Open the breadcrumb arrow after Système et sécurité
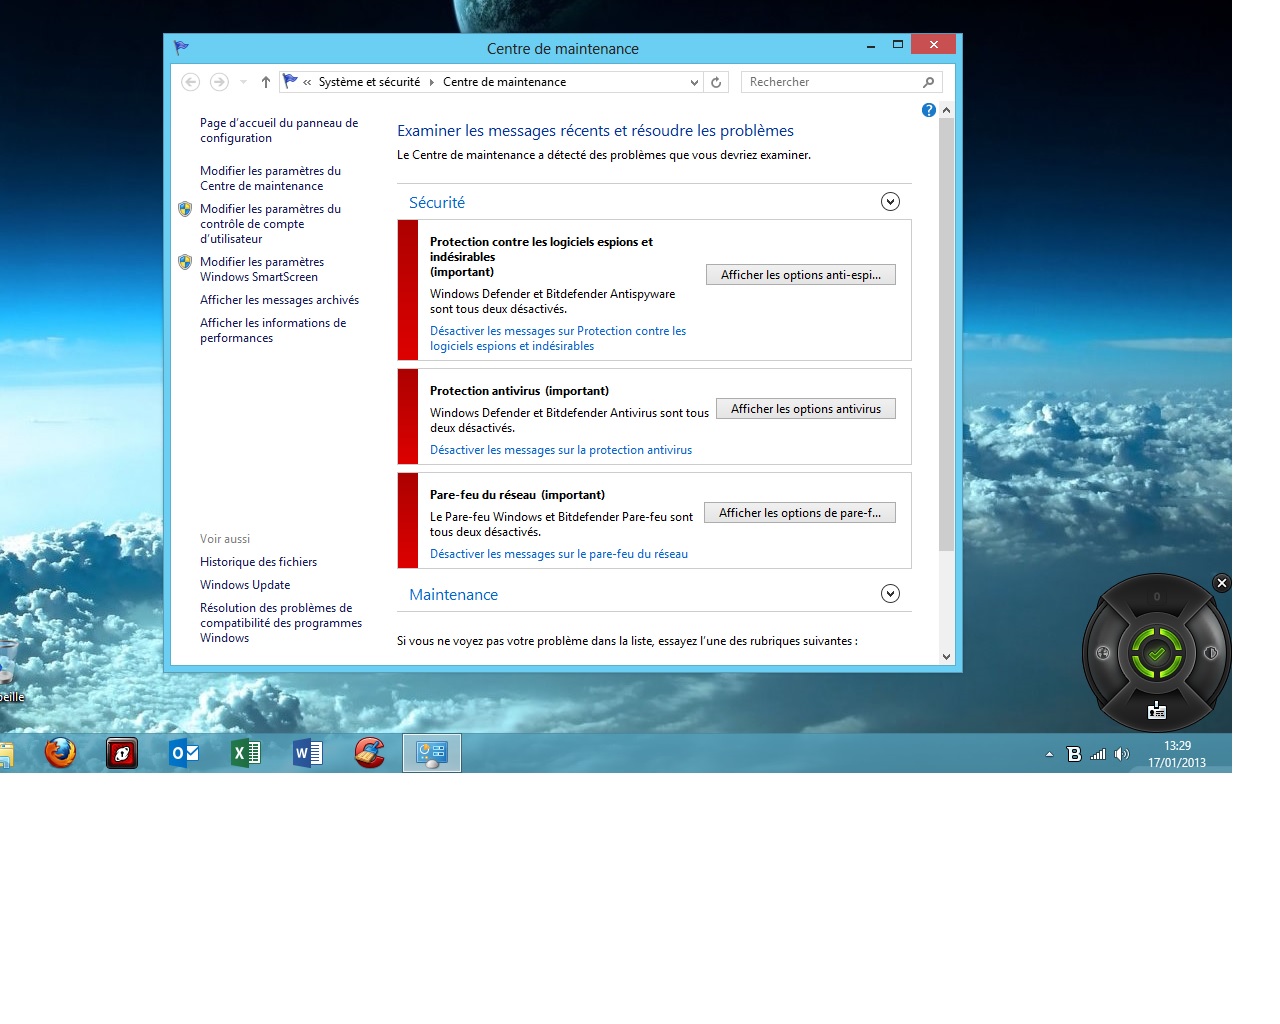This screenshot has width=1280, height=1024. 432,82
